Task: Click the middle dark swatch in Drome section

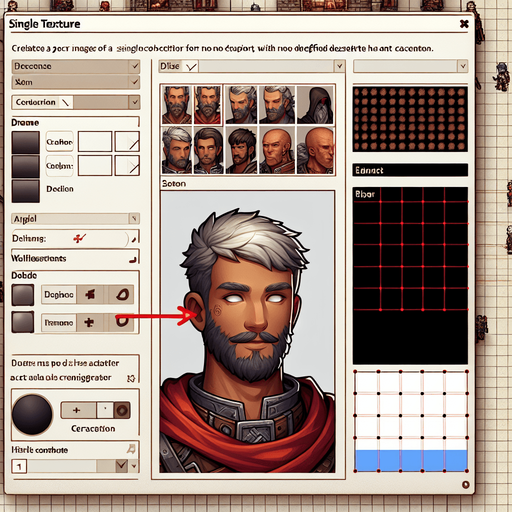Action: 26,166
